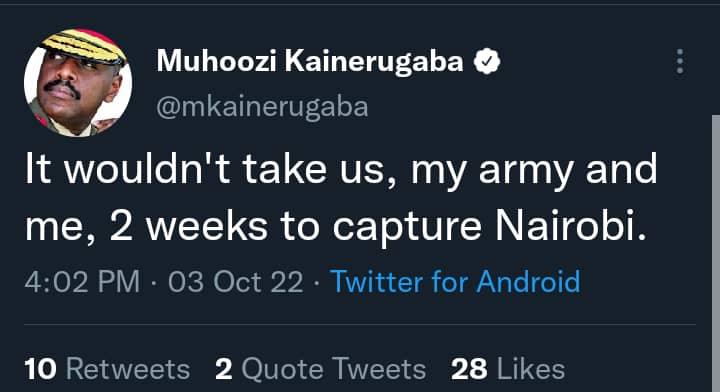This screenshot has height=392, width=720.
Task: Open Muhoozi Kainerugaba display name profile link
Action: 310,61
